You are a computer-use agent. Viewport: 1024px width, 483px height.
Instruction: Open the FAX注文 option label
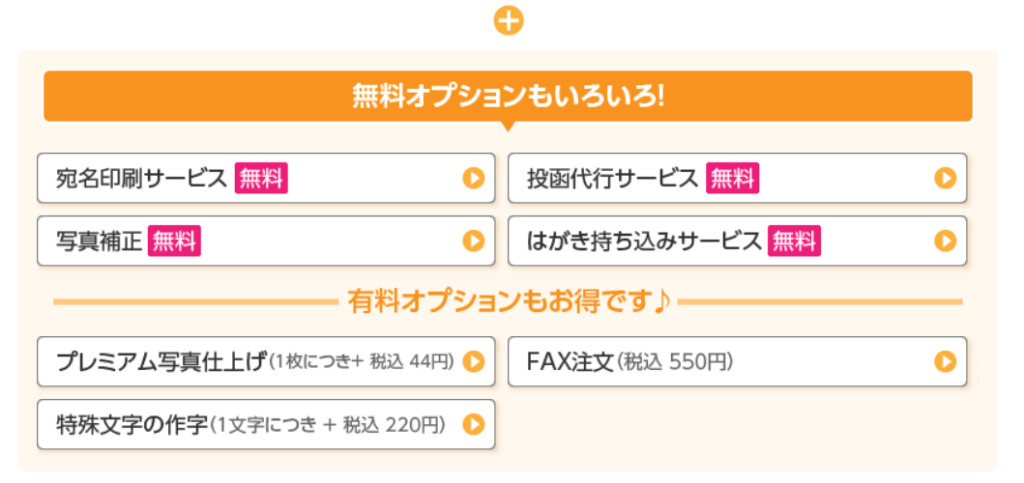point(571,361)
